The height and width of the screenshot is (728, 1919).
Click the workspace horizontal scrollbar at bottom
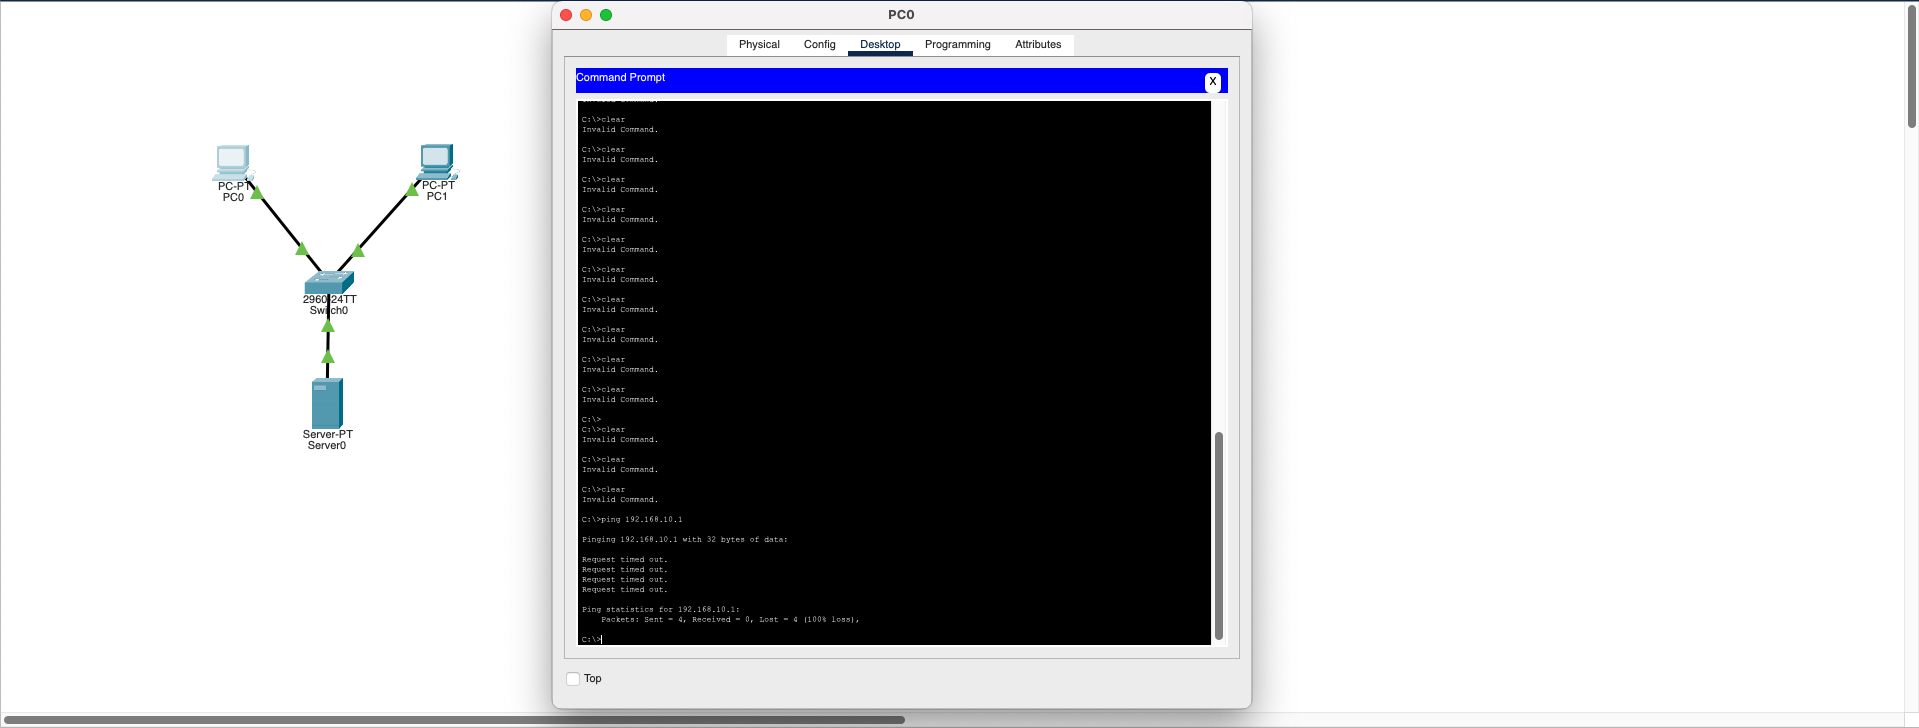(x=453, y=719)
